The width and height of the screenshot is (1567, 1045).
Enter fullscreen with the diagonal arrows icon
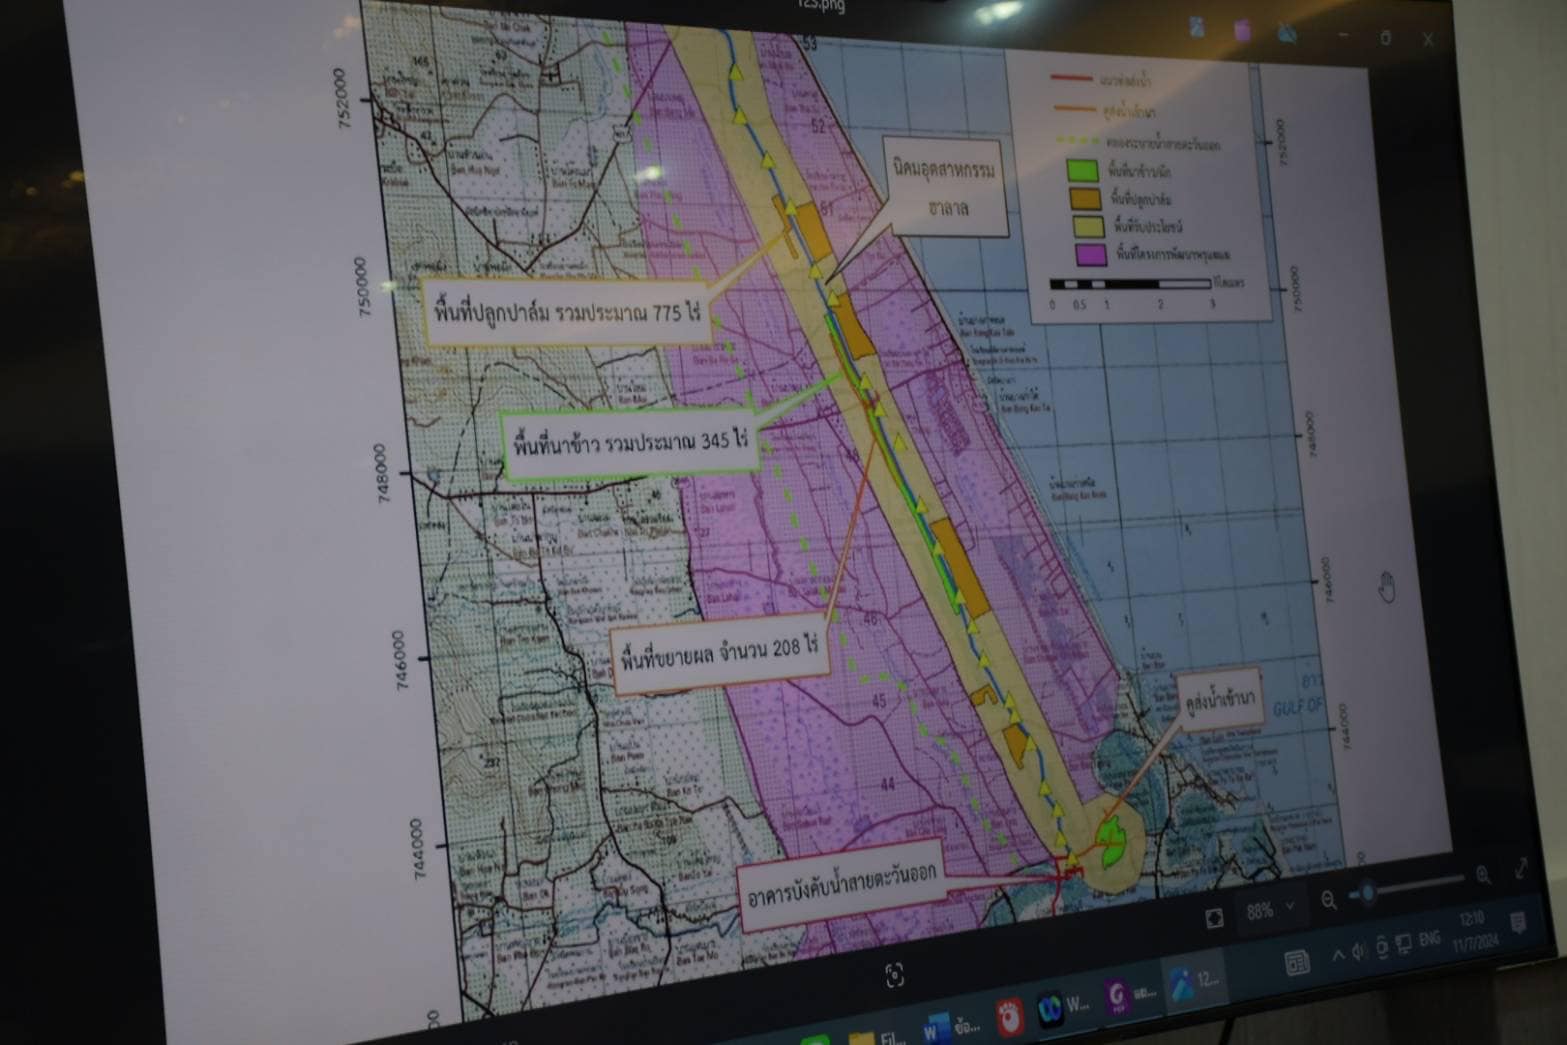1521,868
